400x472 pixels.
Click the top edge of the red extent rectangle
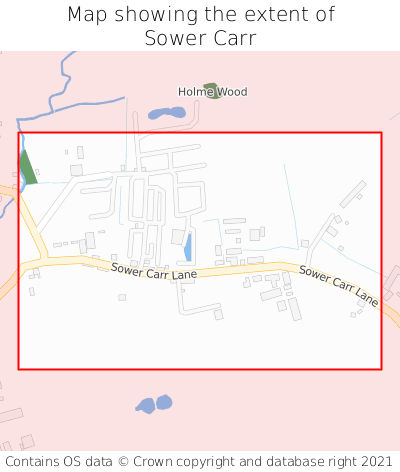(x=200, y=133)
